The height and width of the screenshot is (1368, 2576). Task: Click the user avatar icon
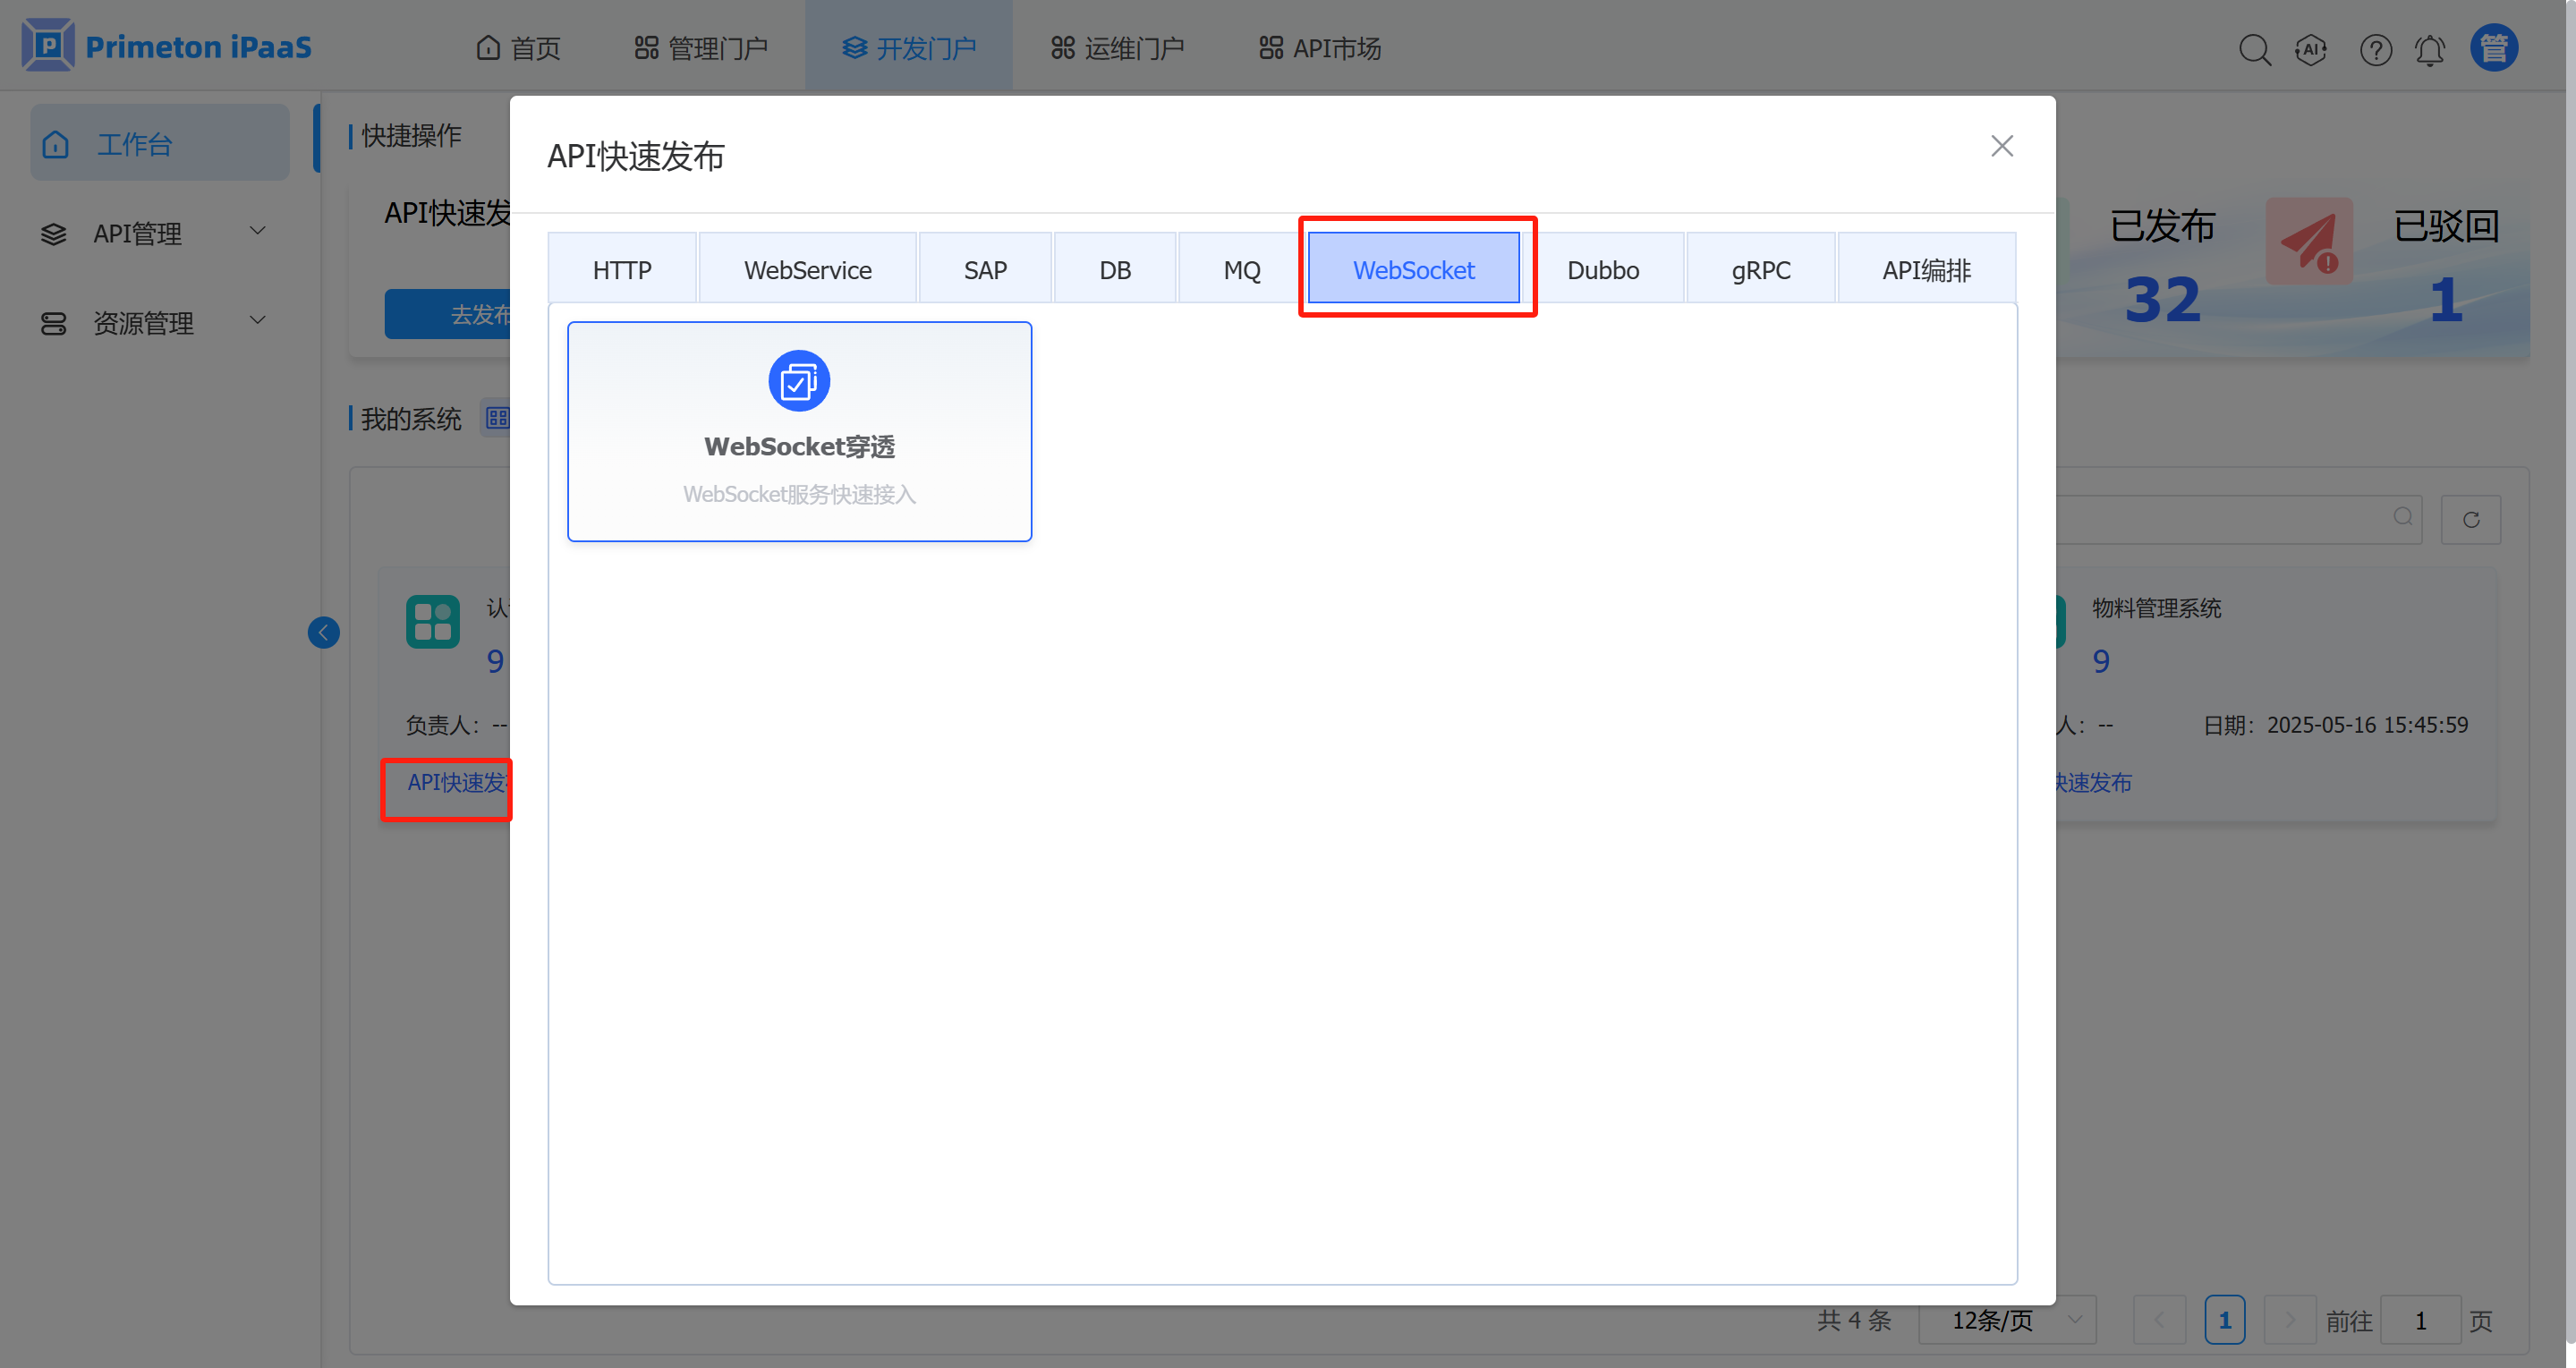pyautogui.click(x=2494, y=48)
